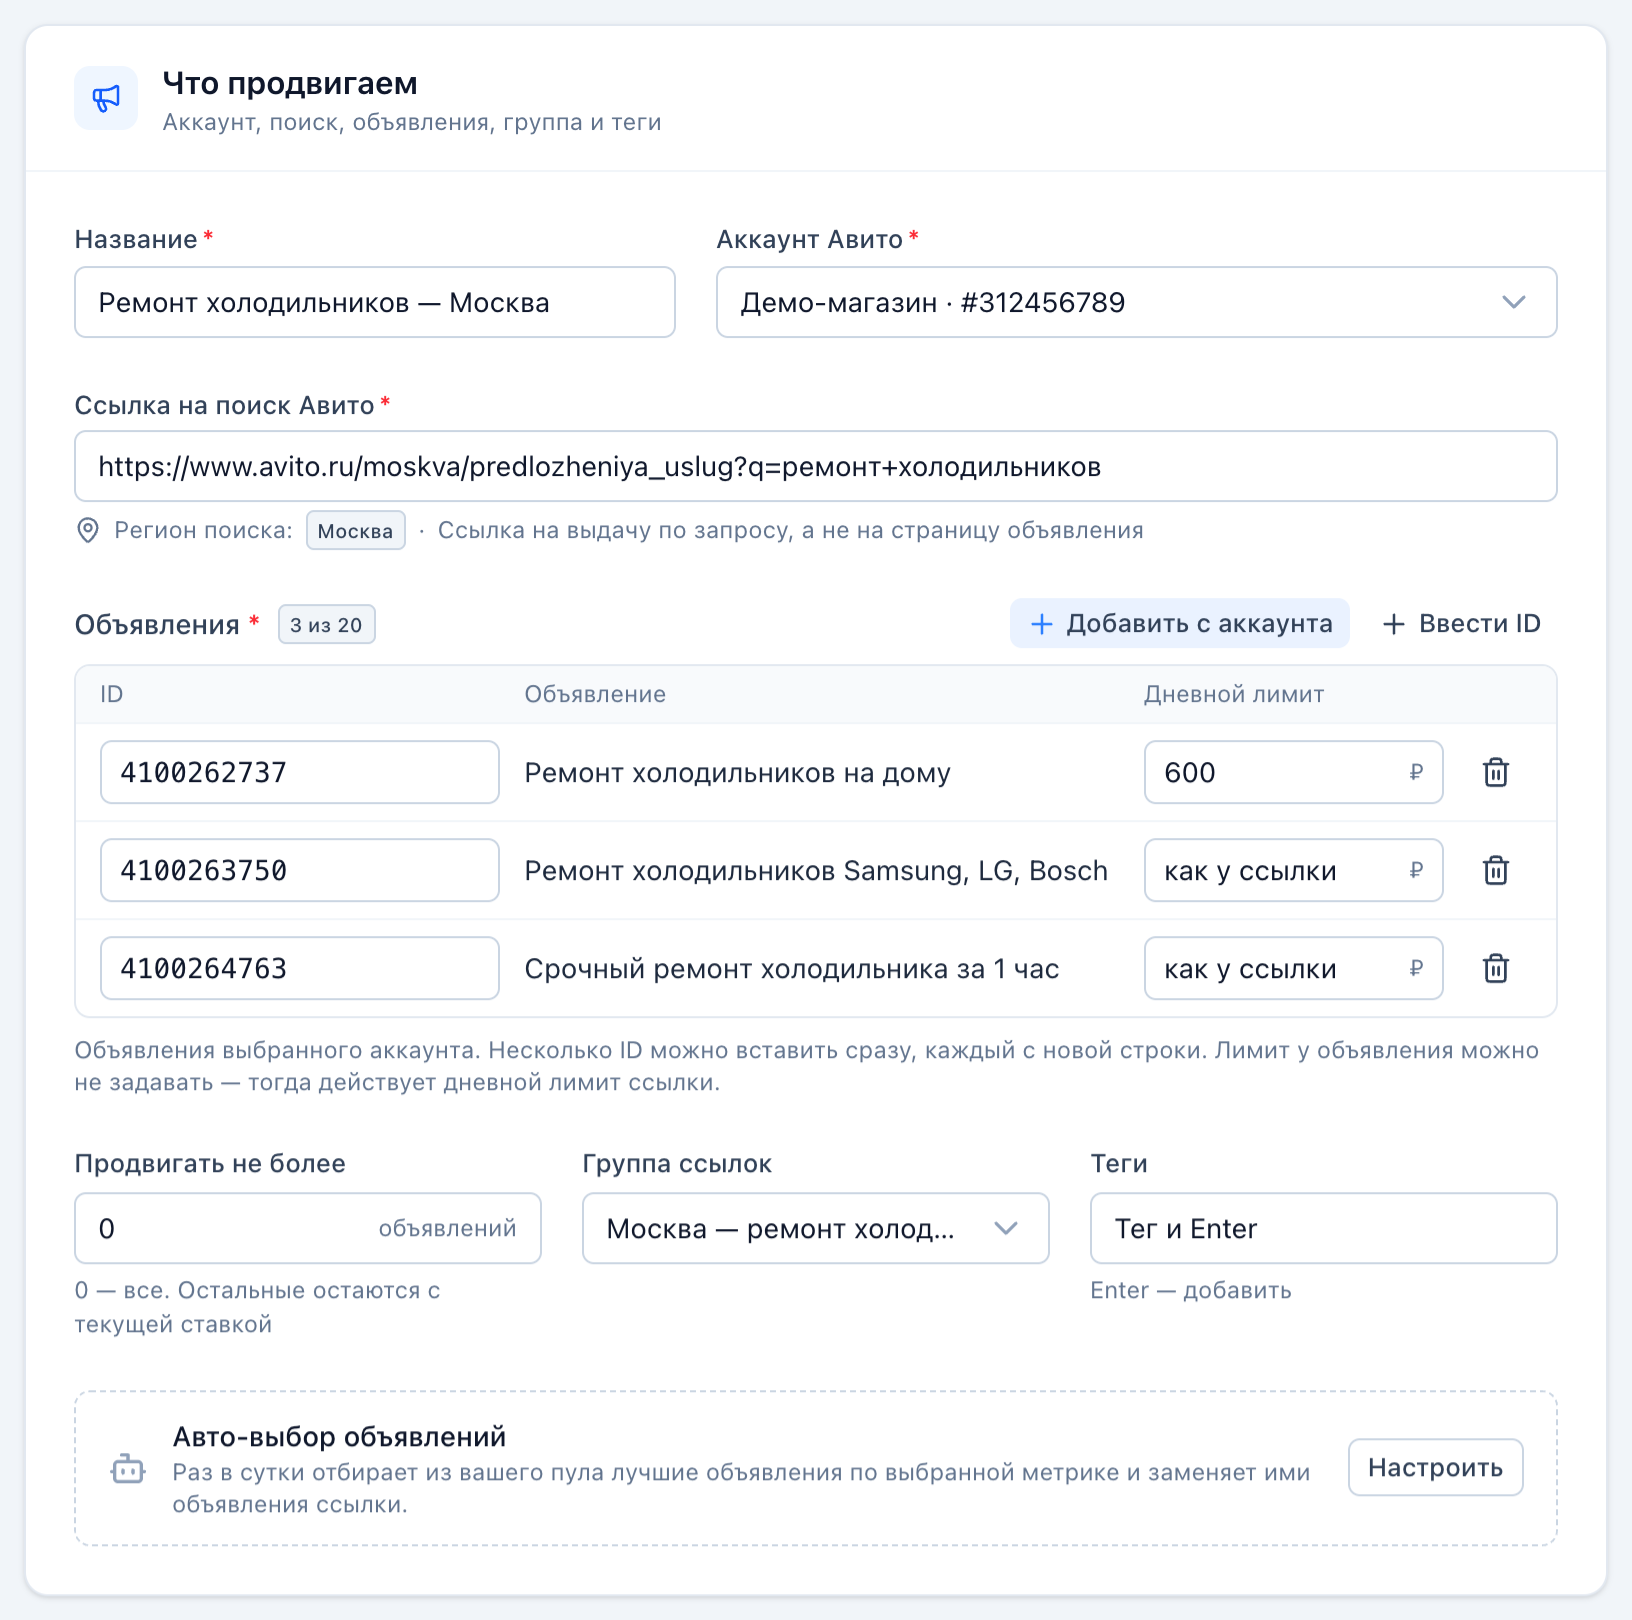
Task: Delete the Срочный ремонт холодильника row
Action: click(1495, 968)
